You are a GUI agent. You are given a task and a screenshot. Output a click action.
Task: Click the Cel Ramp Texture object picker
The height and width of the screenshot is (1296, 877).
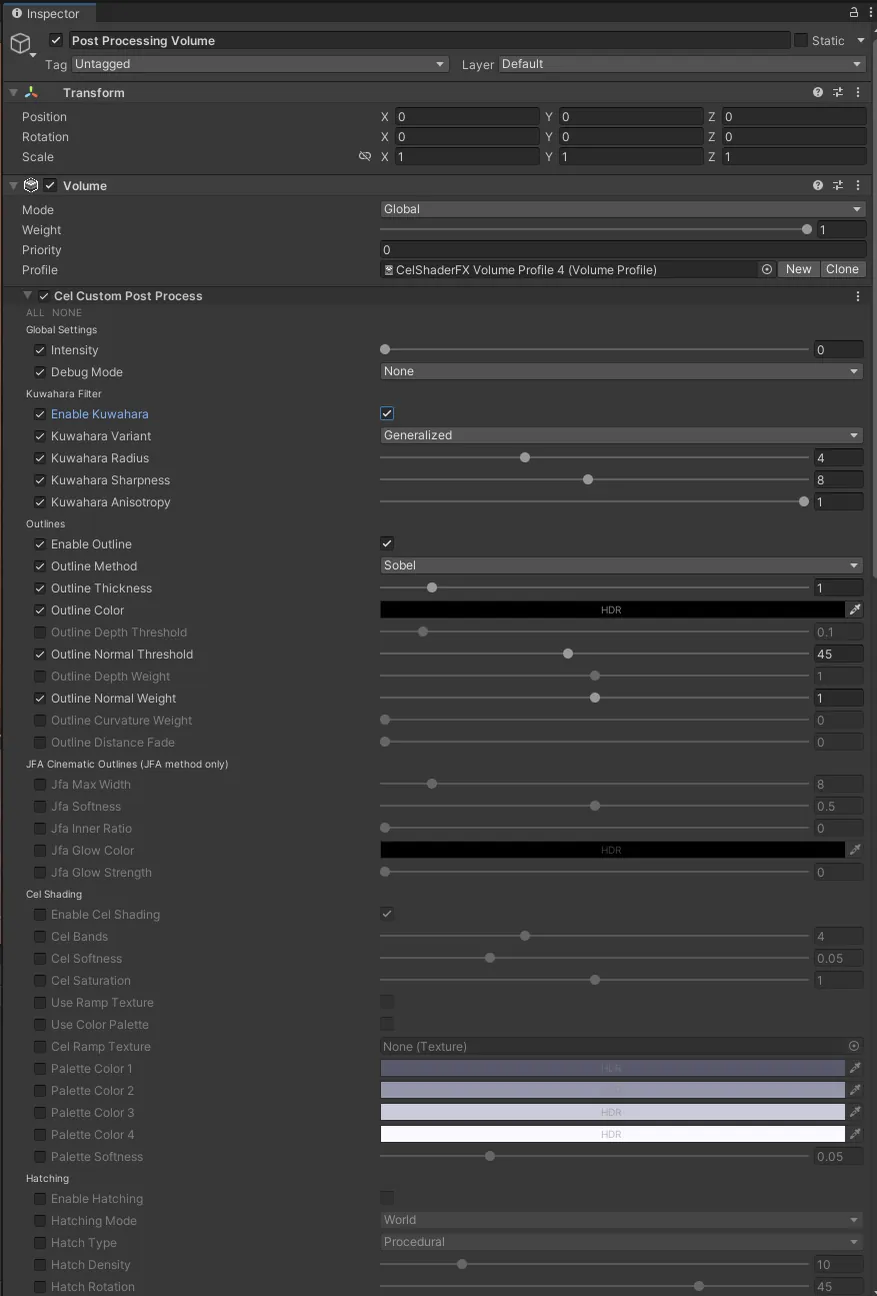[x=854, y=1046]
